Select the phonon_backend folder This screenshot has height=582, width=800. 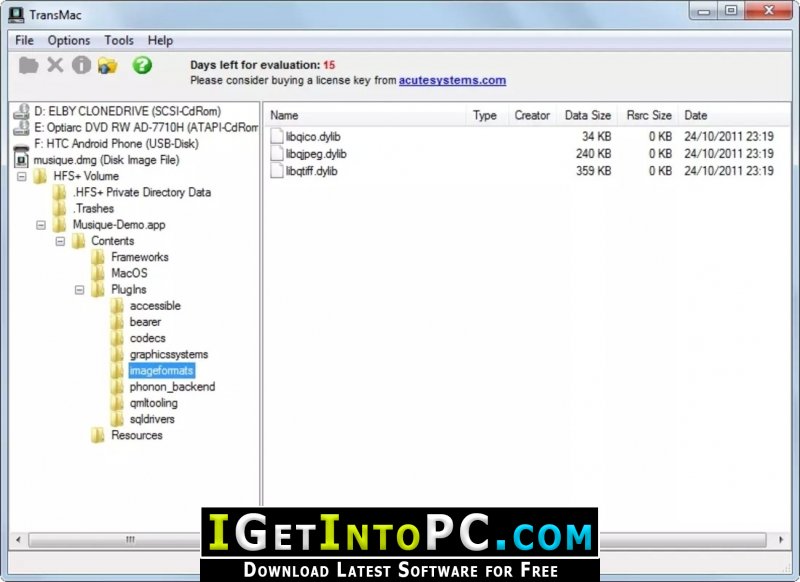(172, 387)
